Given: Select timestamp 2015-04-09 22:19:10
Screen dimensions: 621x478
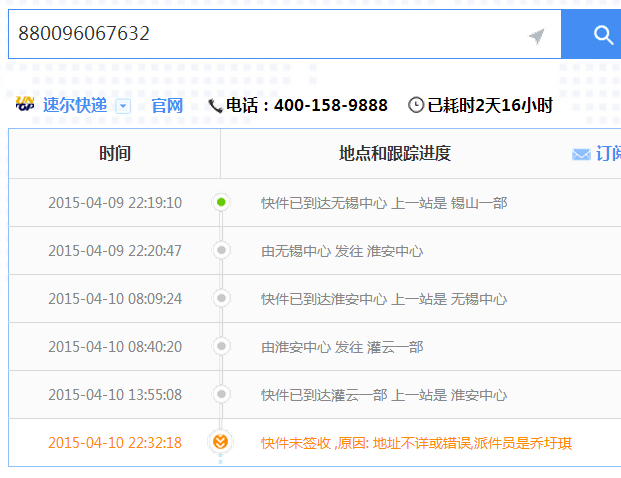Looking at the screenshot, I should pos(115,203).
